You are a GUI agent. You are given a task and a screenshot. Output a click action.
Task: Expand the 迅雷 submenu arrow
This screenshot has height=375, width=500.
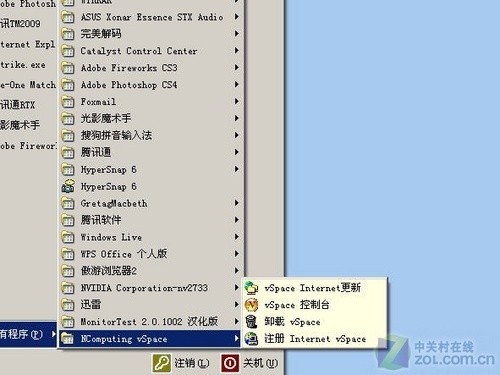click(x=236, y=304)
